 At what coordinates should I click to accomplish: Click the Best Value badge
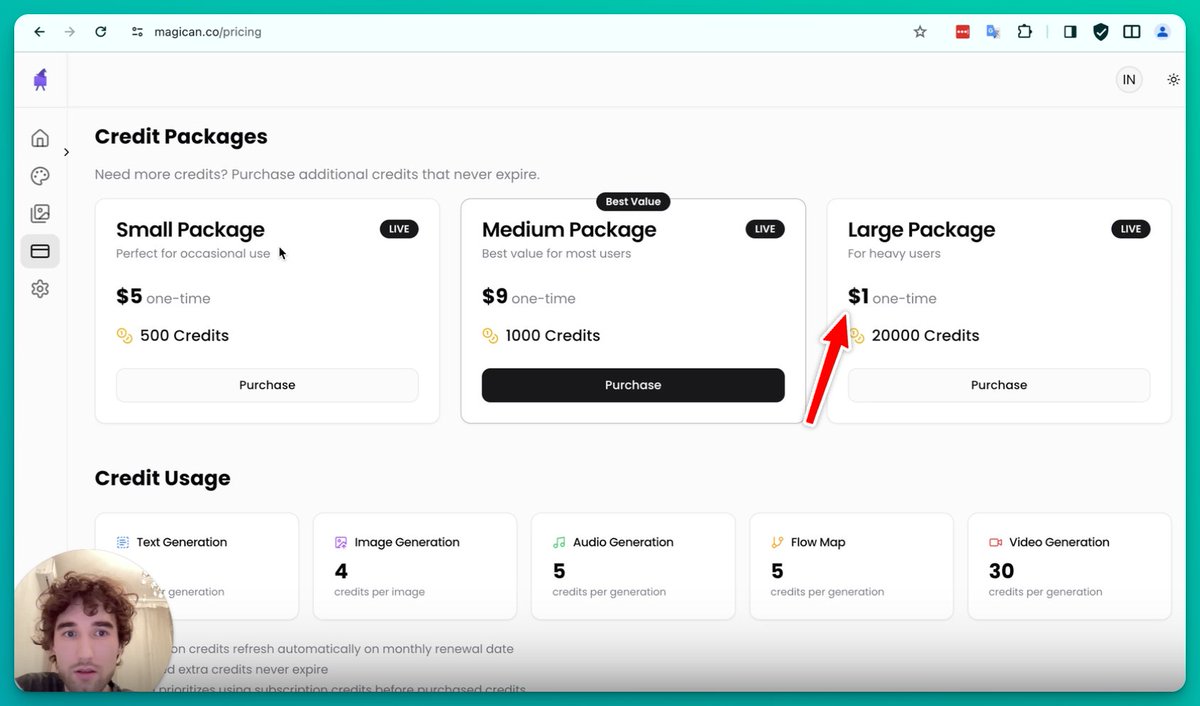click(633, 201)
